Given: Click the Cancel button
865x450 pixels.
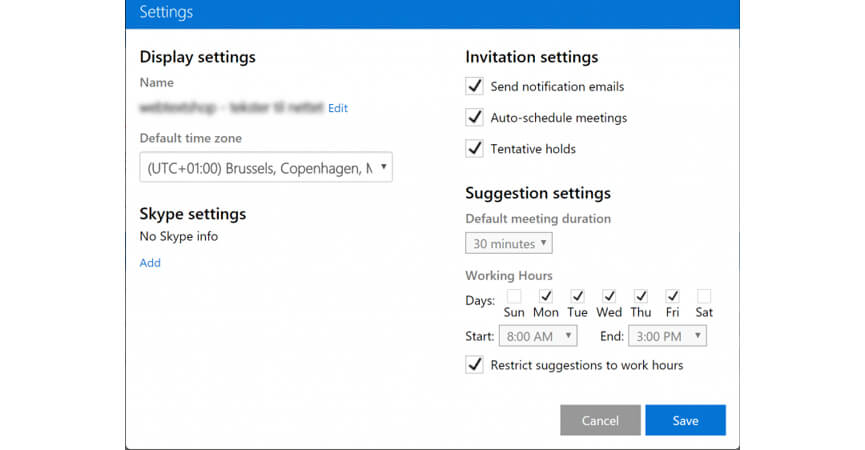Looking at the screenshot, I should pos(600,421).
